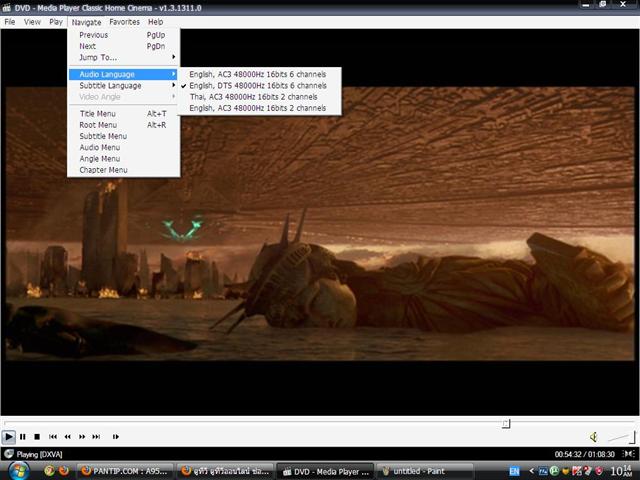Switch to the Thai-titled Firefox taskbar button
The height and width of the screenshot is (480, 640).
[226, 471]
